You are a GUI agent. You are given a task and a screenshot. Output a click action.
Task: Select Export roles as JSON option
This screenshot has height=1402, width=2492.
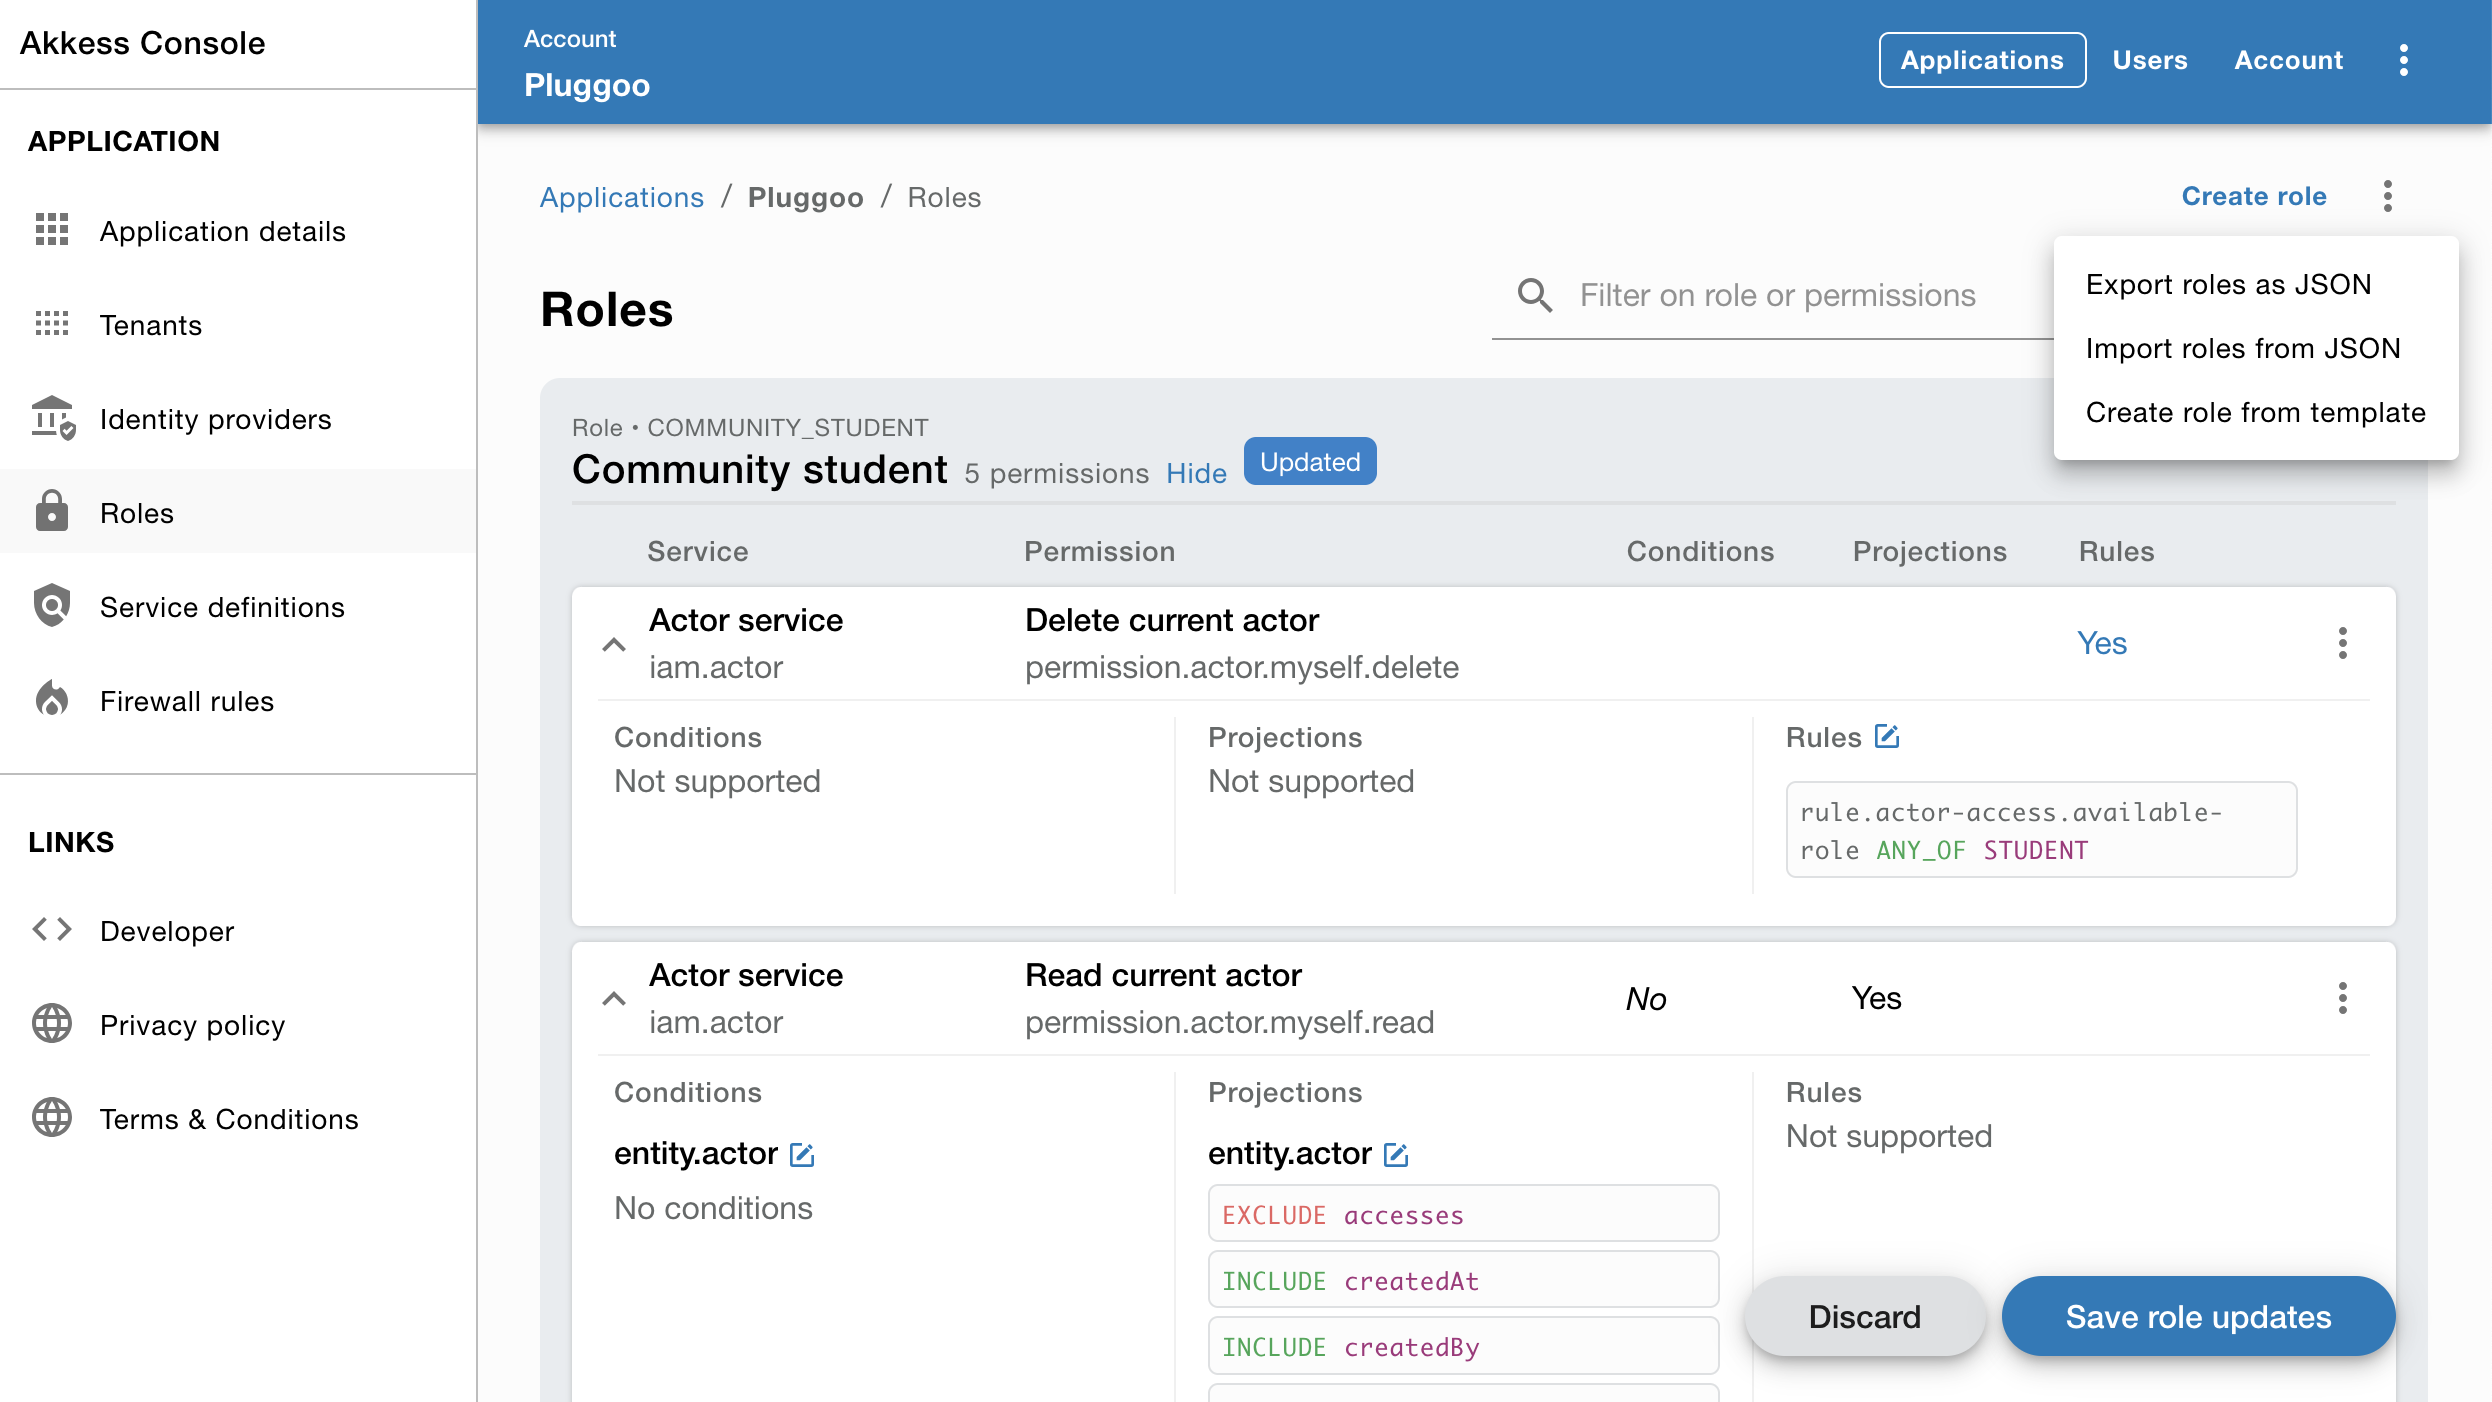(x=2230, y=284)
